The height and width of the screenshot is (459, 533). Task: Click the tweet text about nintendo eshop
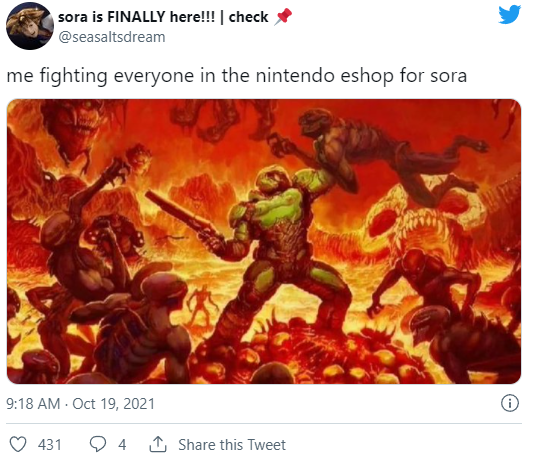tap(237, 75)
